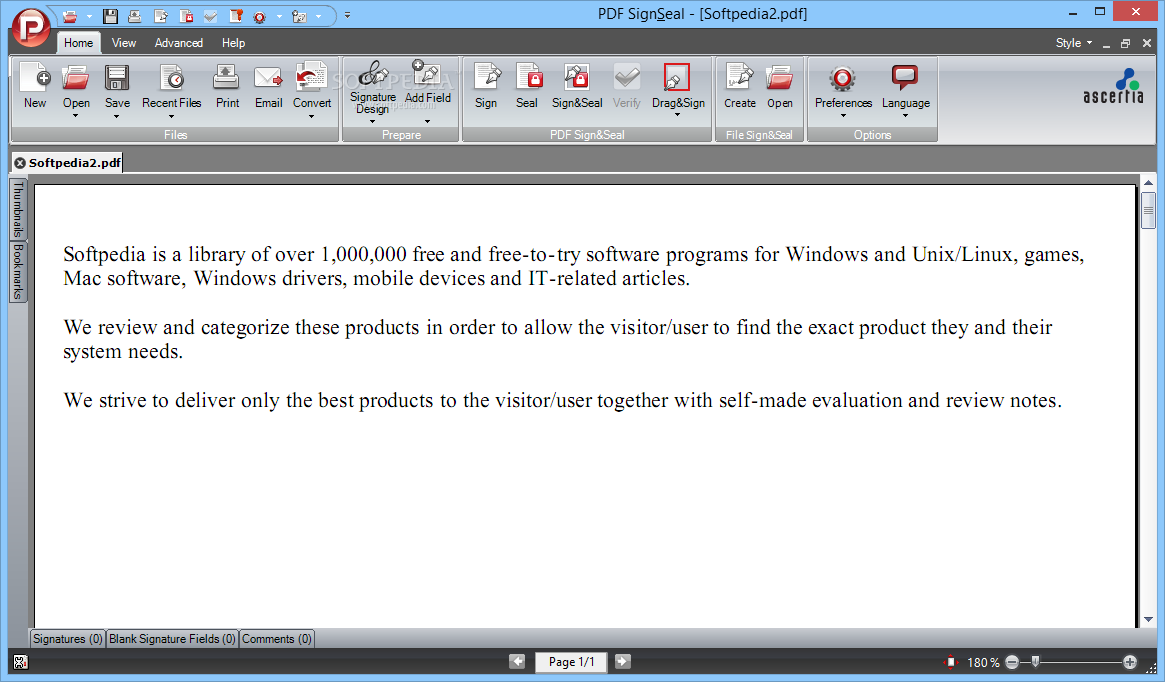Image resolution: width=1165 pixels, height=682 pixels.
Task: Click the Sign icon in PDF Sign&Seal group
Action: coord(486,78)
